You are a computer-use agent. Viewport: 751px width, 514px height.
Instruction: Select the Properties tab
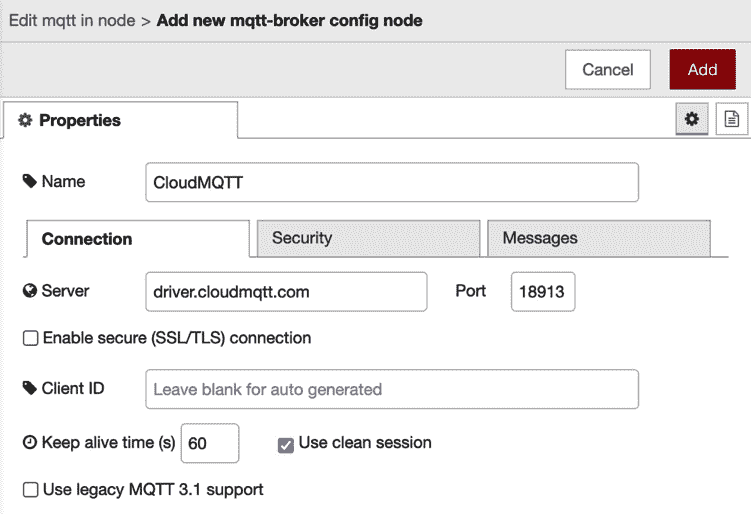120,120
